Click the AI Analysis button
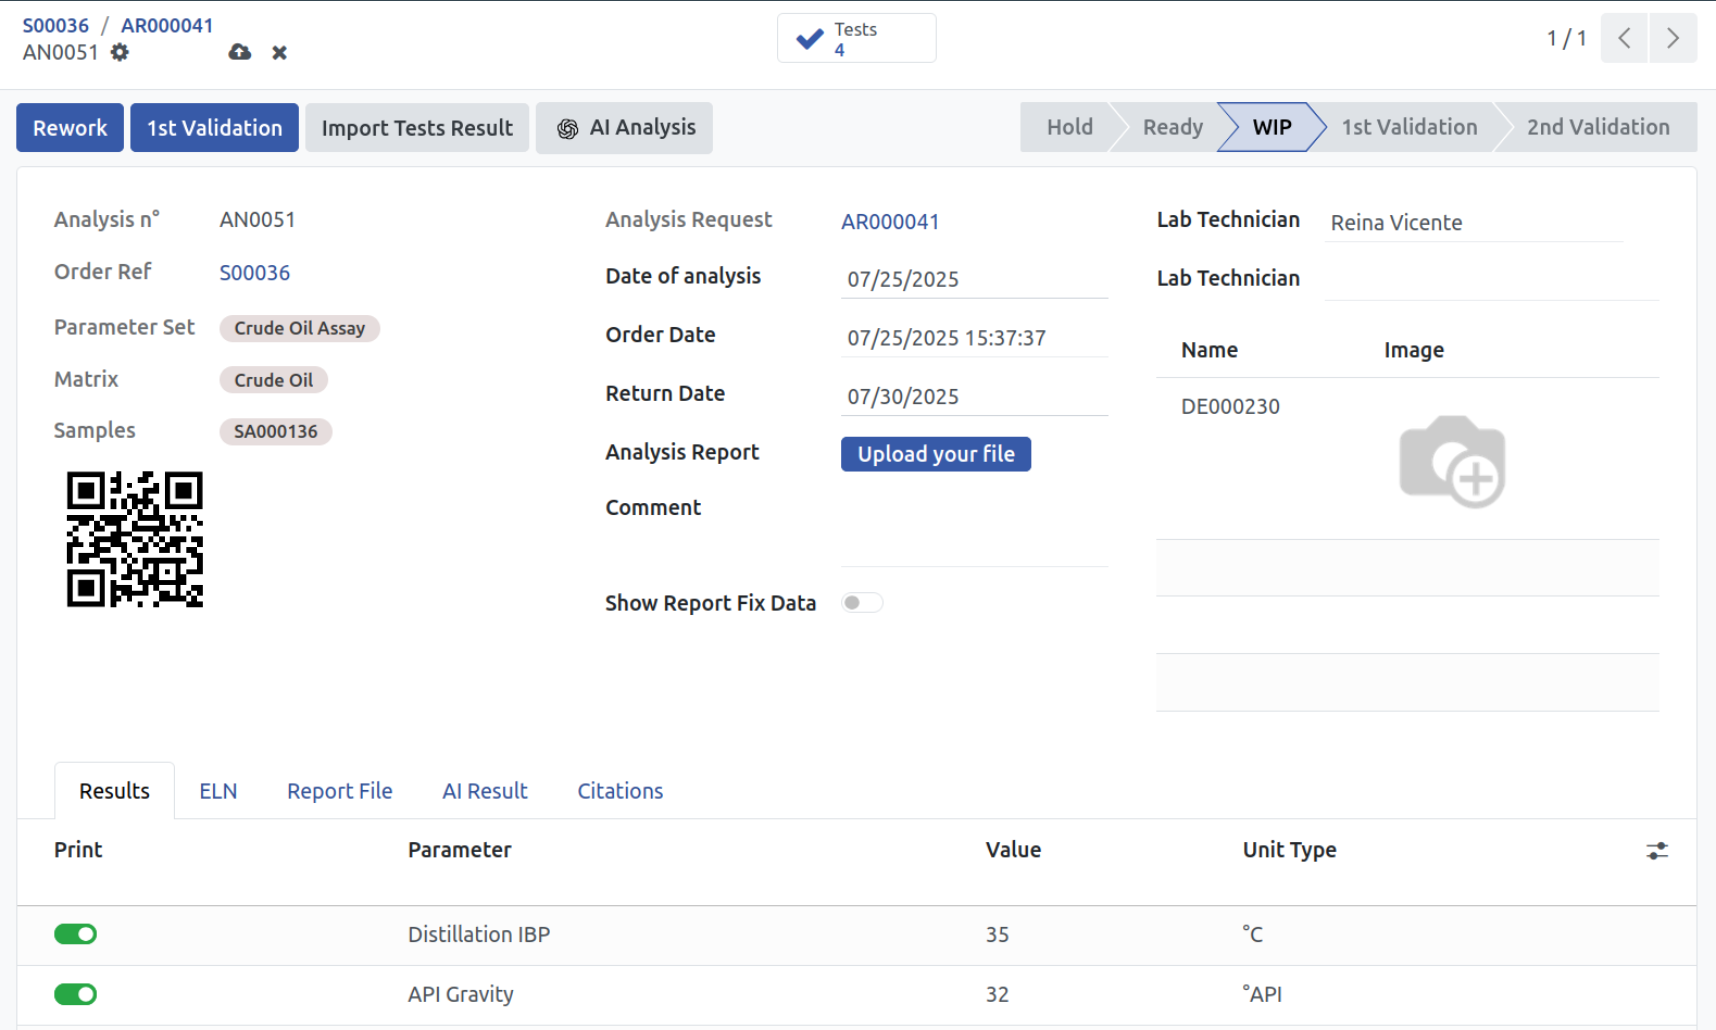1716x1030 pixels. pyautogui.click(x=624, y=128)
